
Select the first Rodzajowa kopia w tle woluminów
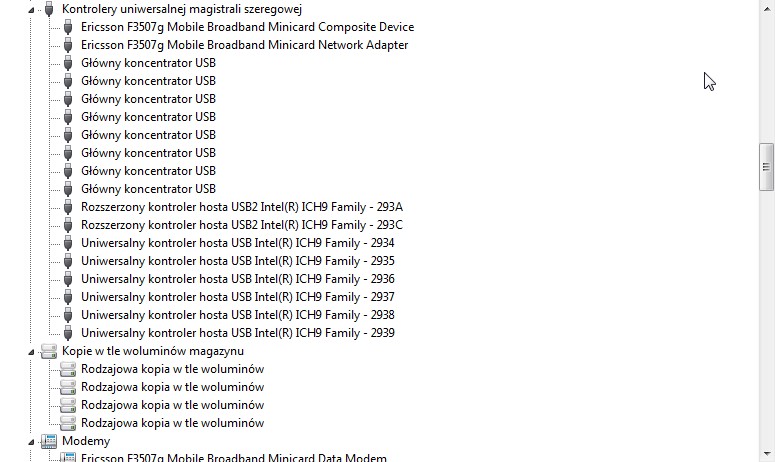coord(172,369)
